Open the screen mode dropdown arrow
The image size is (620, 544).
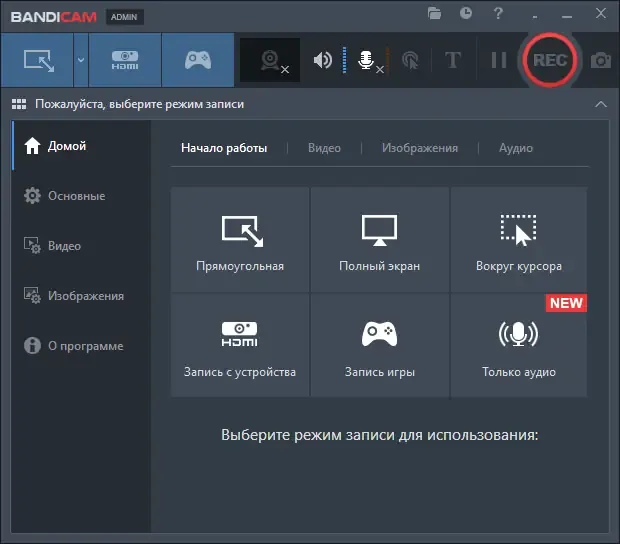81,60
